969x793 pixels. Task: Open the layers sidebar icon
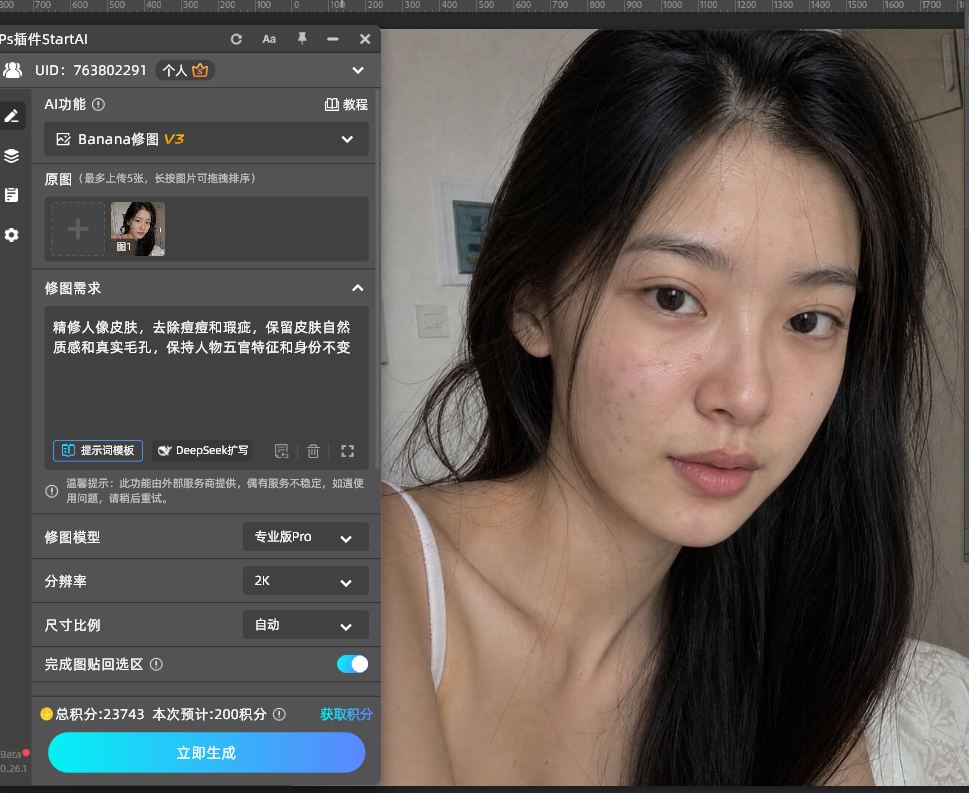point(11,156)
